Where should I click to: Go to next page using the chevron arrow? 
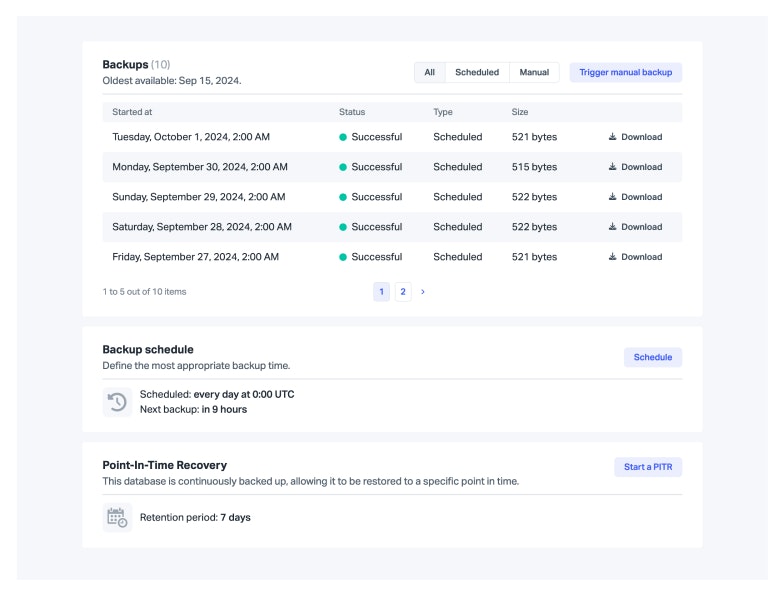[x=423, y=292]
